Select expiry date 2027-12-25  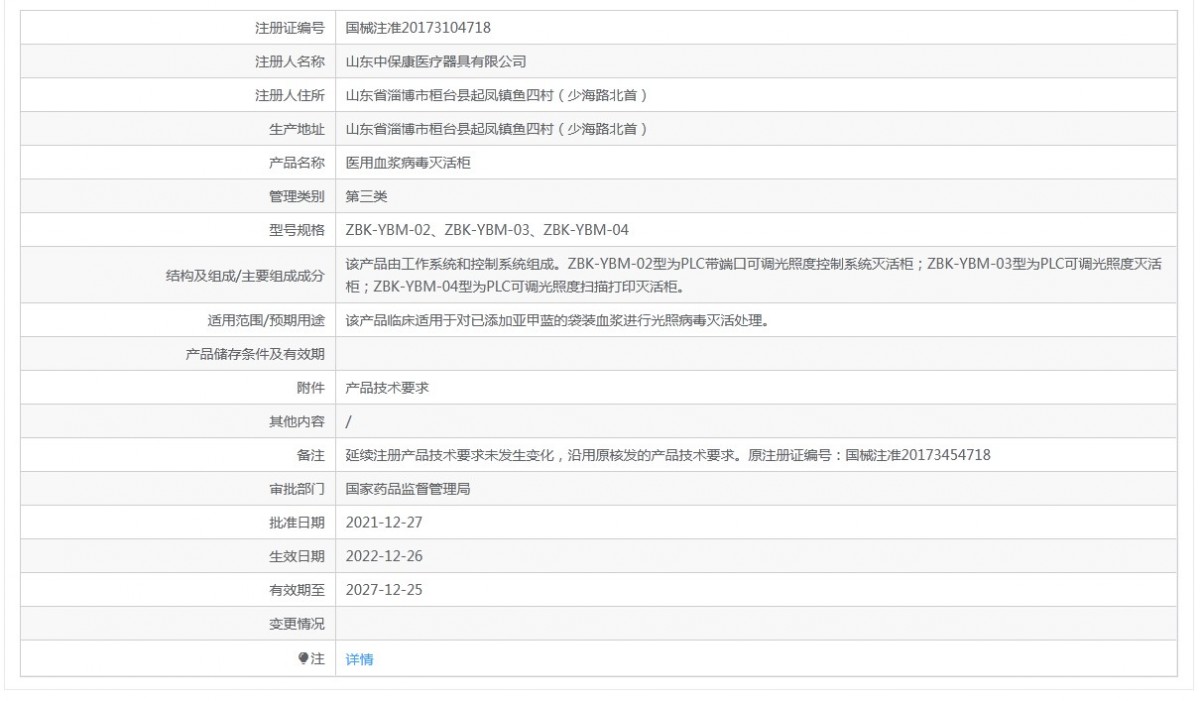tap(384, 590)
